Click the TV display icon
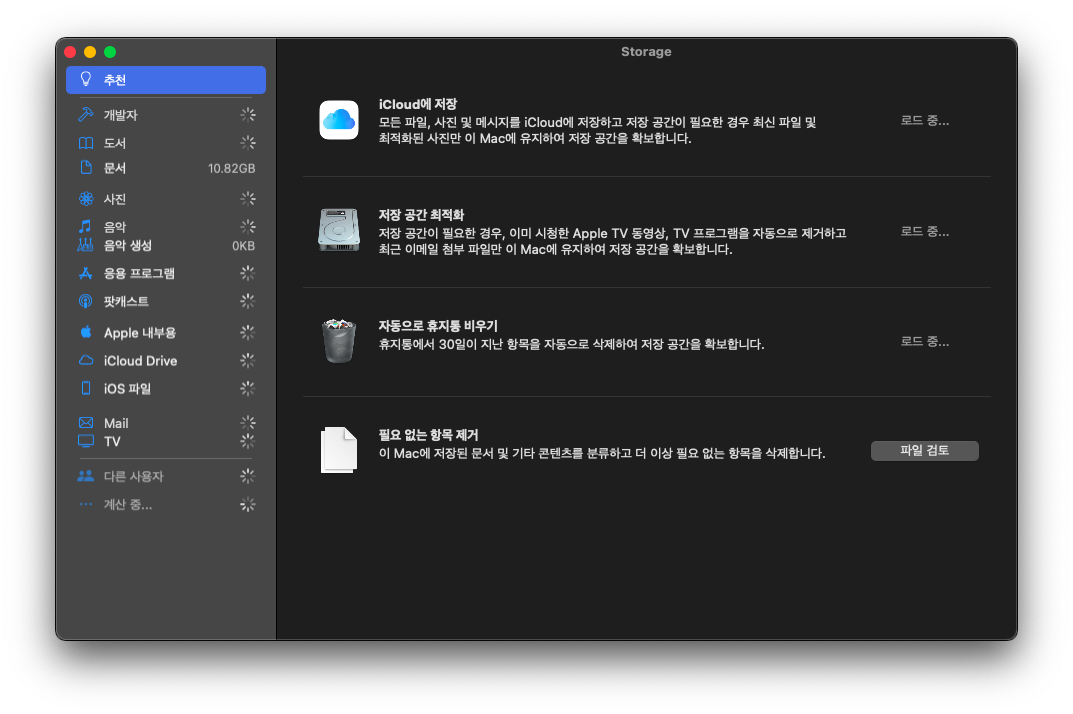1073x714 pixels. pyautogui.click(x=86, y=442)
